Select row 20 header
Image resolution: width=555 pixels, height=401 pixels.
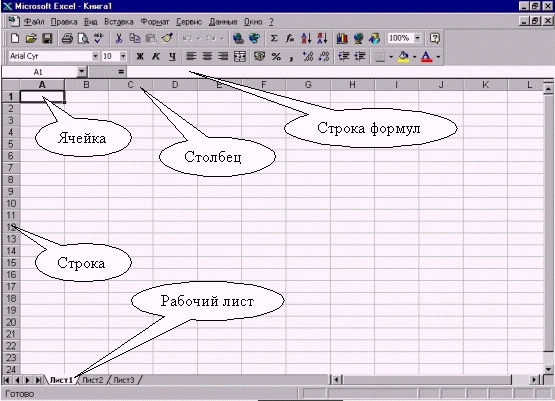tap(11, 322)
